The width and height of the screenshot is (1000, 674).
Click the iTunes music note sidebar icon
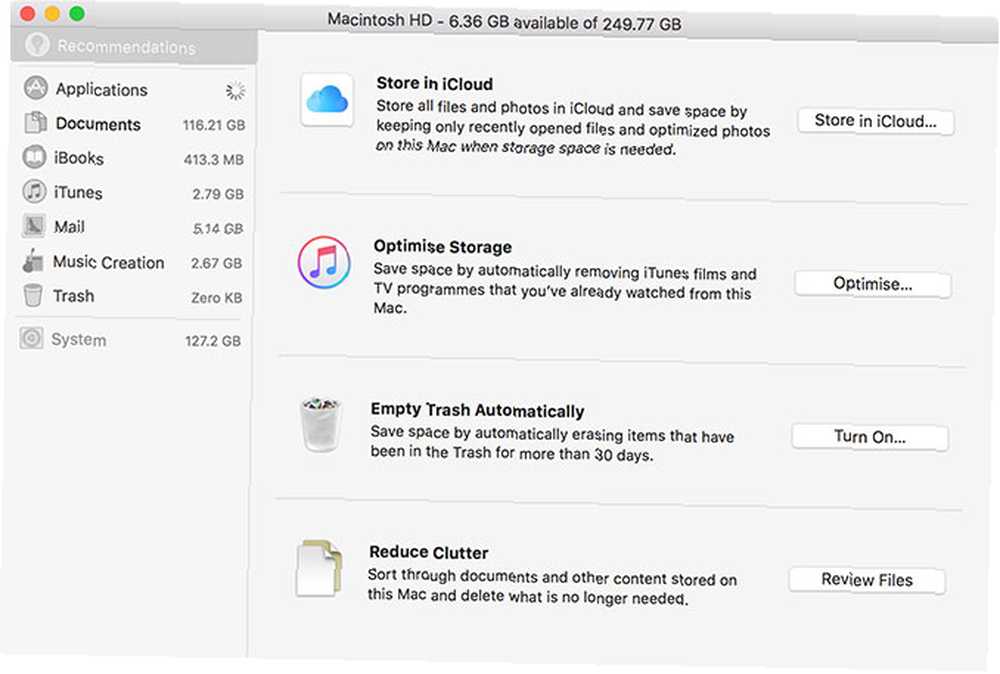coord(34,191)
